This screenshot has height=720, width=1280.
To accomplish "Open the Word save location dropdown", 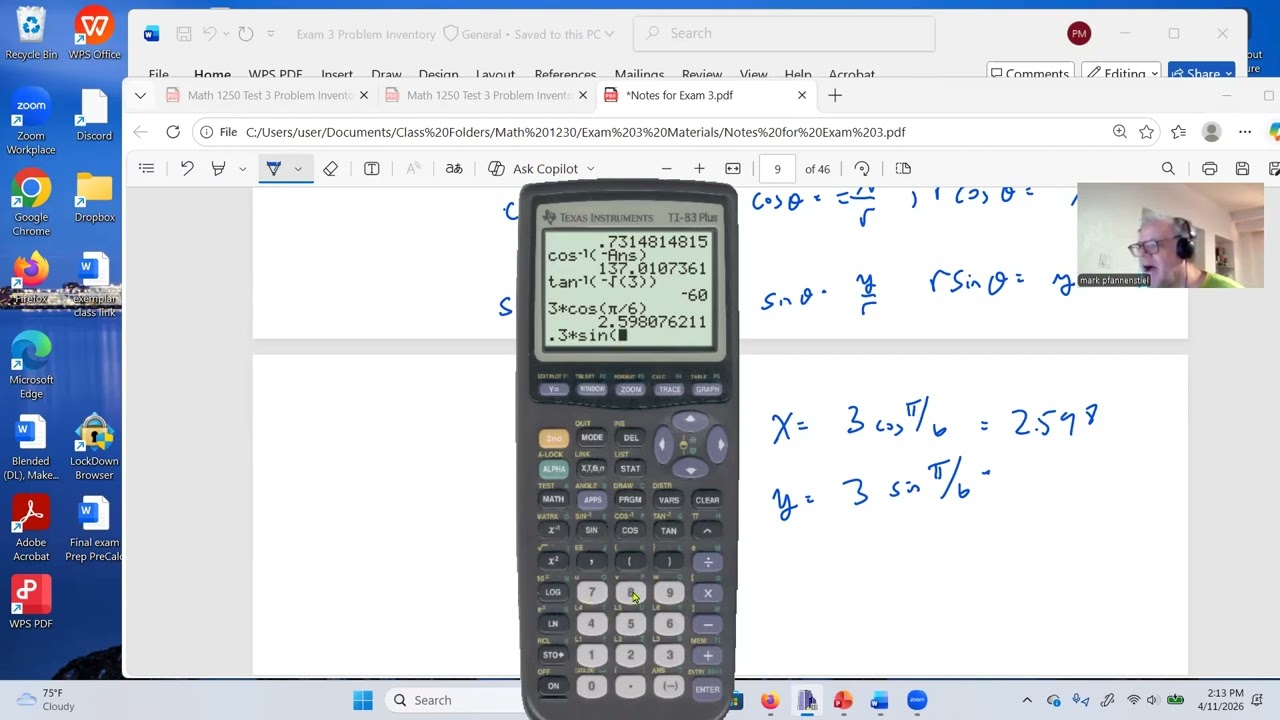I will (609, 34).
